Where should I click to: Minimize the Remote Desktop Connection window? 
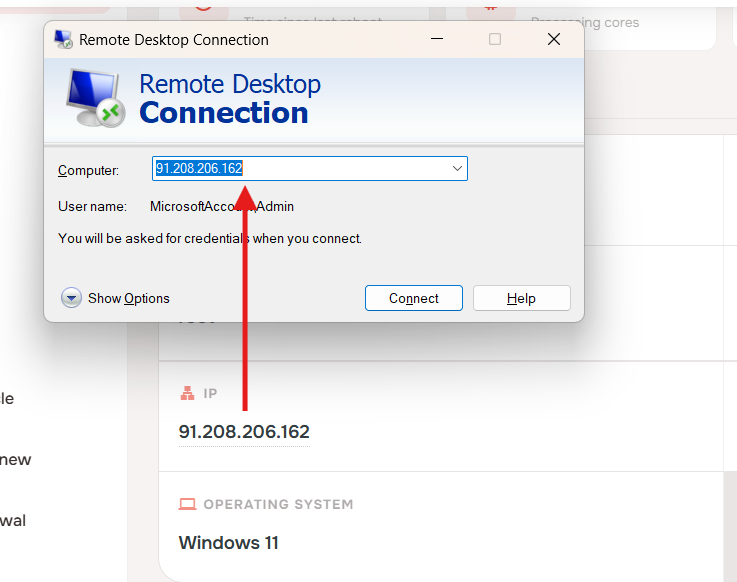[437, 39]
